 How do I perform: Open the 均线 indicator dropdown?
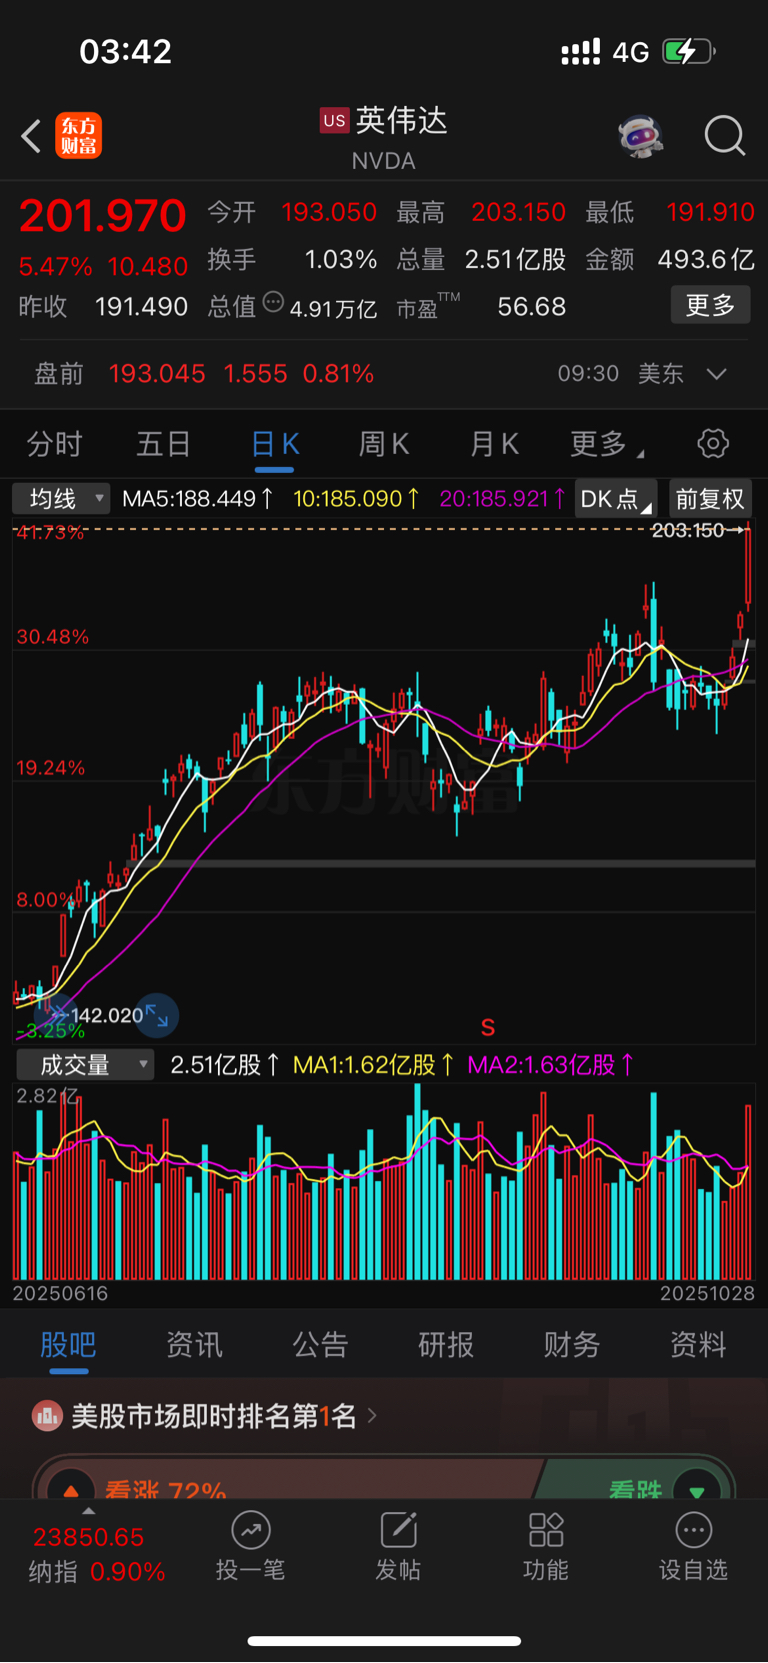click(60, 498)
